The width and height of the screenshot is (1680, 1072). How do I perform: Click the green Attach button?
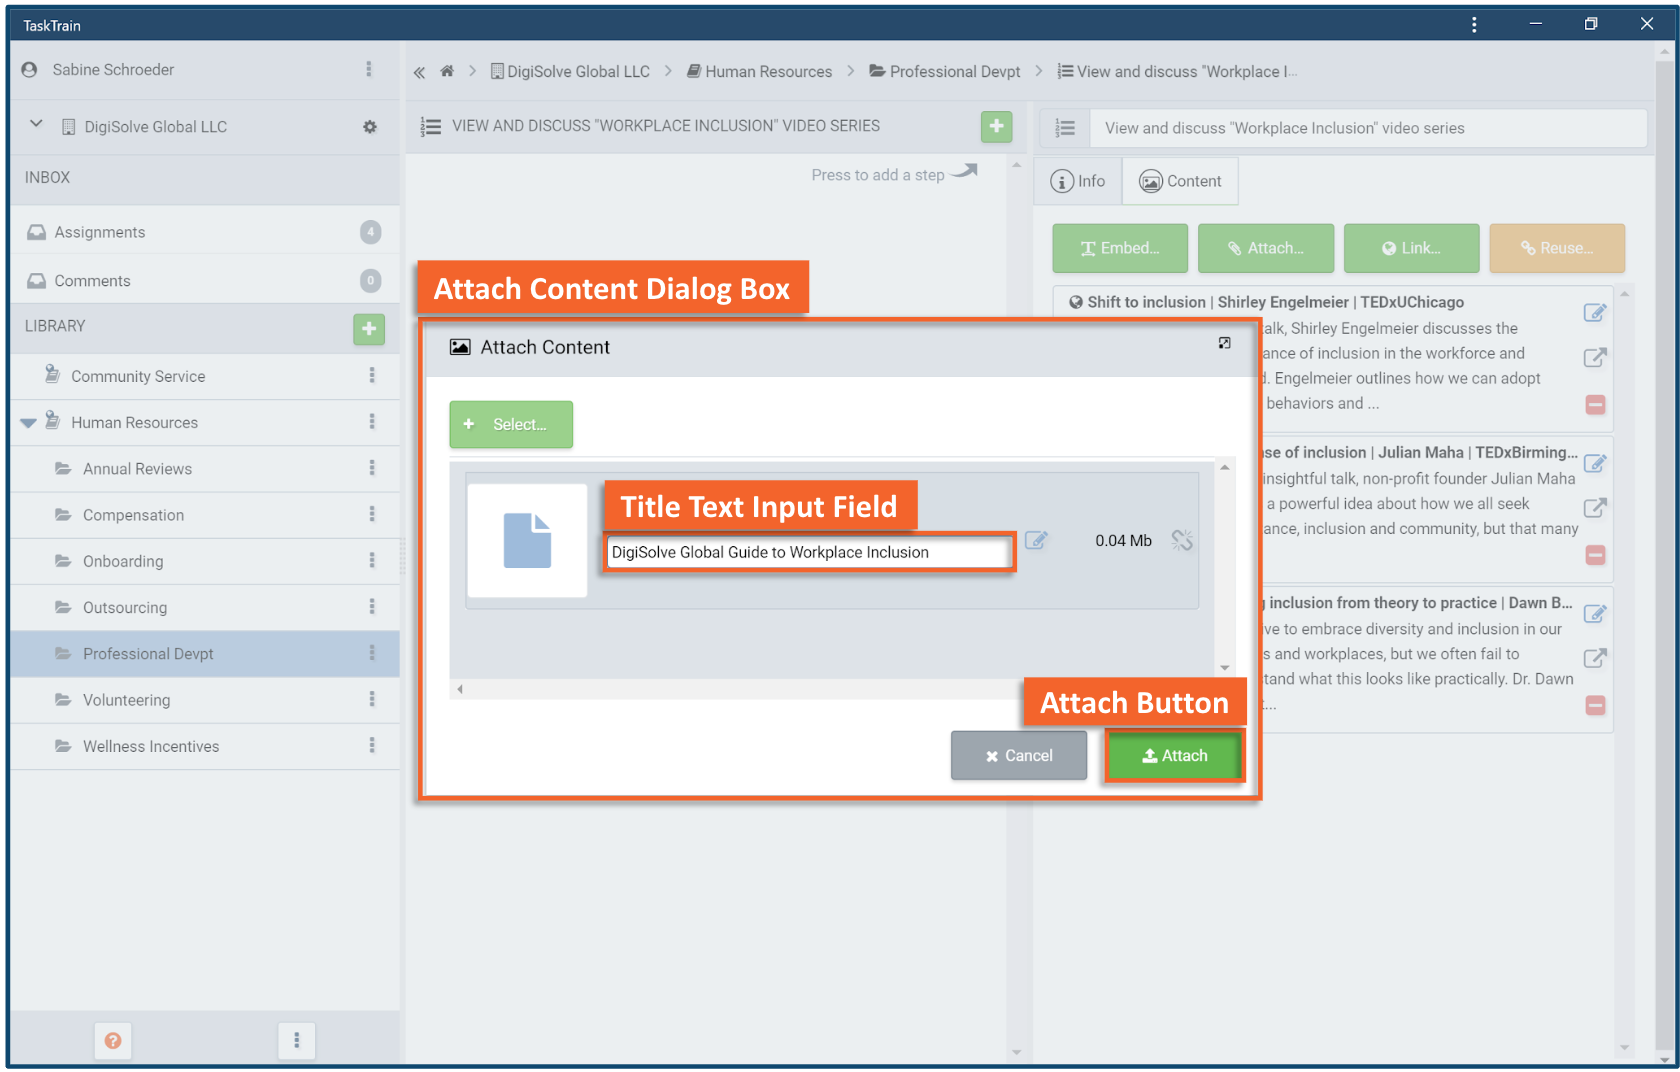point(1175,756)
